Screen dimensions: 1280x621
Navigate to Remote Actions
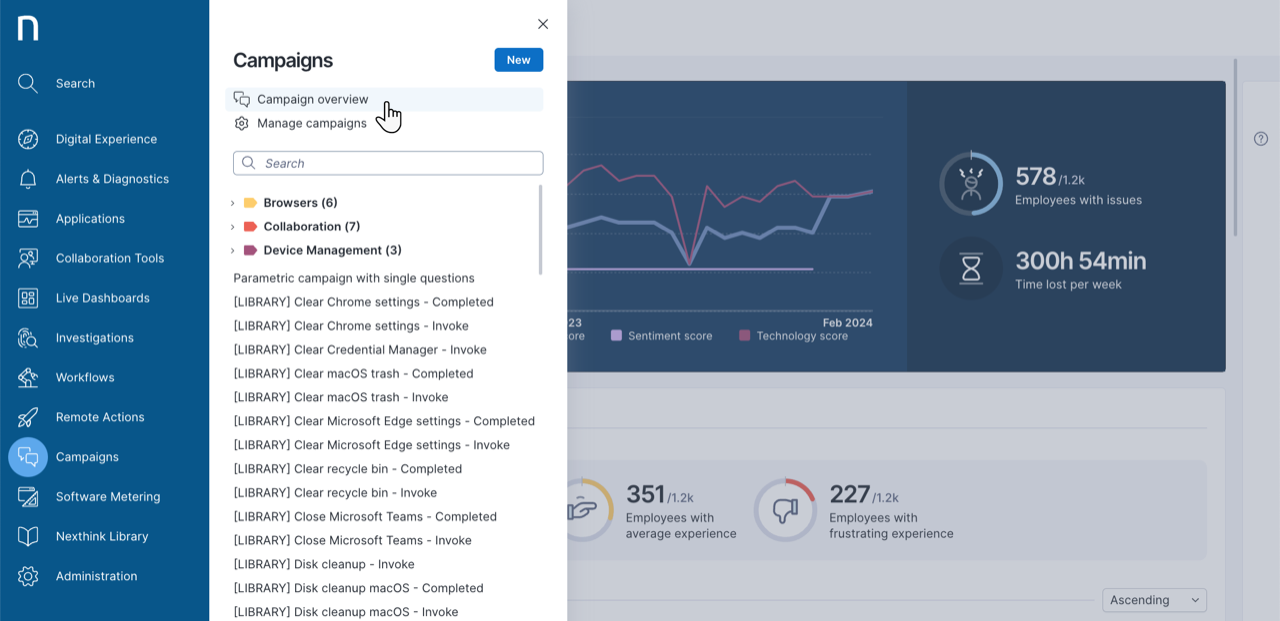point(27,417)
